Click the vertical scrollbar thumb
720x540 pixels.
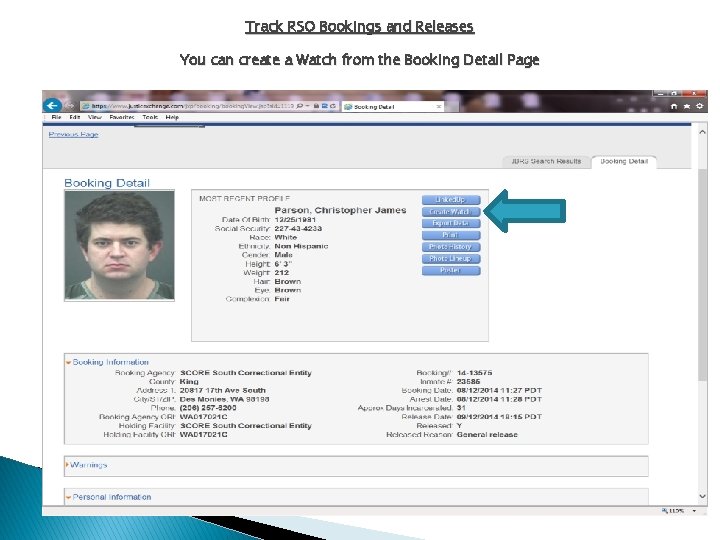click(x=702, y=274)
